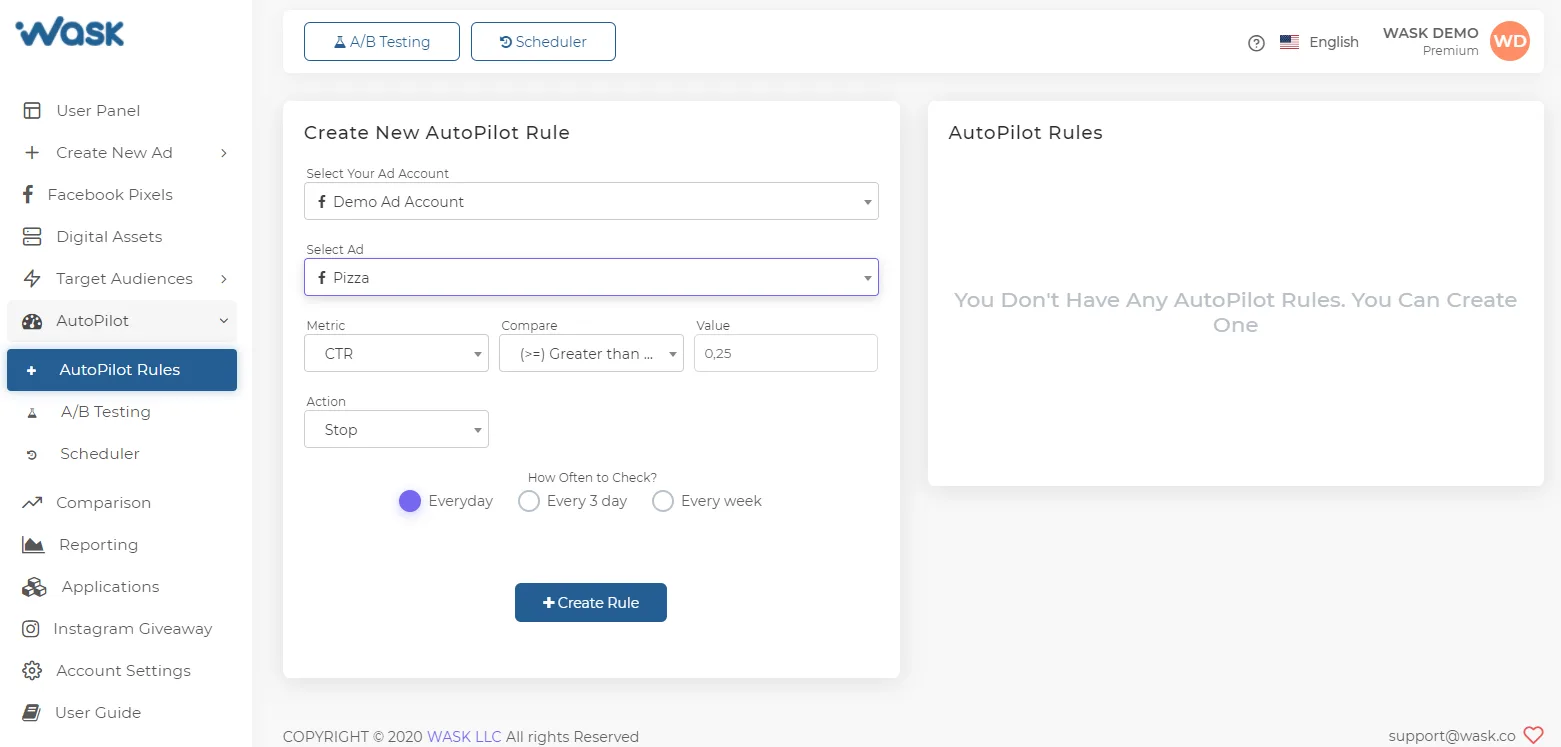Screen dimensions: 1561x747
Task: Expand the Create New Ad submenu chevron
Action: pyautogui.click(x=224, y=153)
